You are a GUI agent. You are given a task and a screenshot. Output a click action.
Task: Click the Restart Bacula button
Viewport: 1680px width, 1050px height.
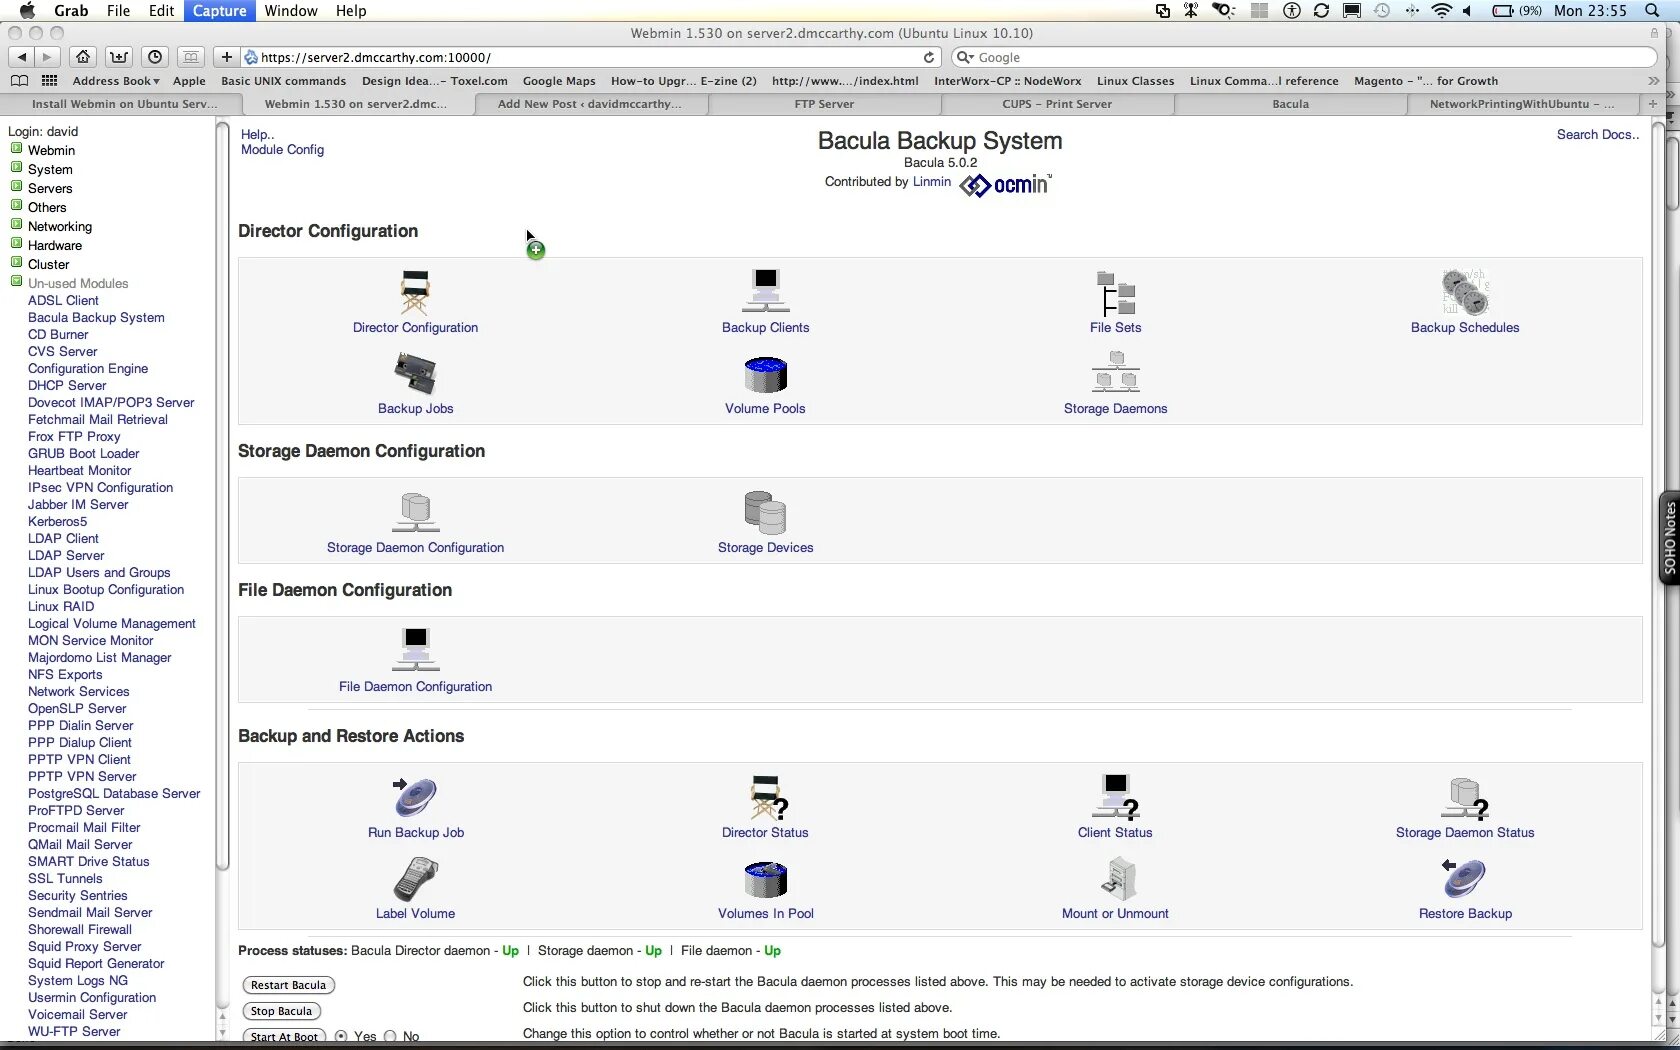[288, 985]
